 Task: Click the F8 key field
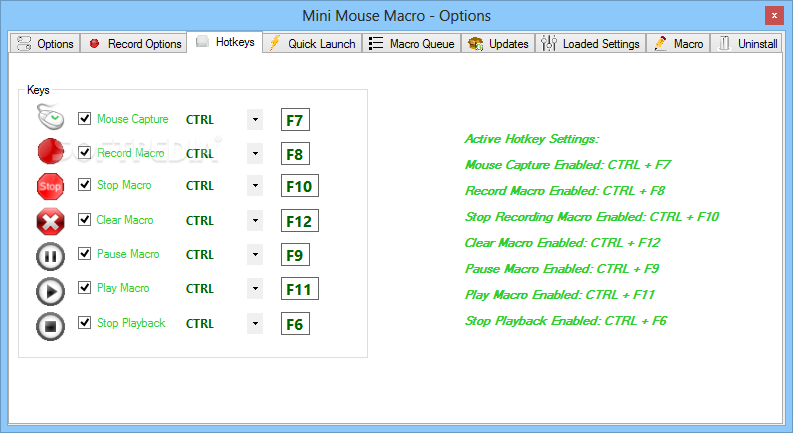coord(295,154)
